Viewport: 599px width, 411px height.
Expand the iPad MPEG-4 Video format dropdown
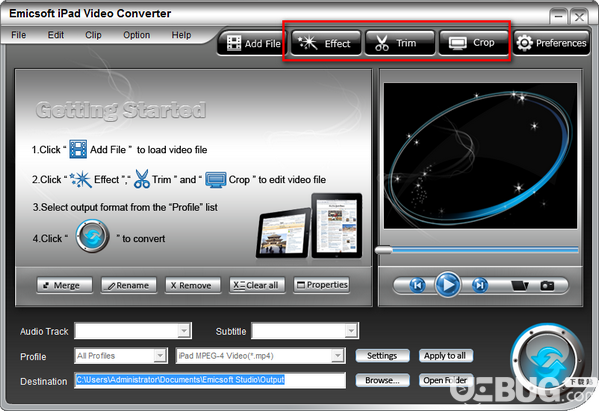coord(337,356)
